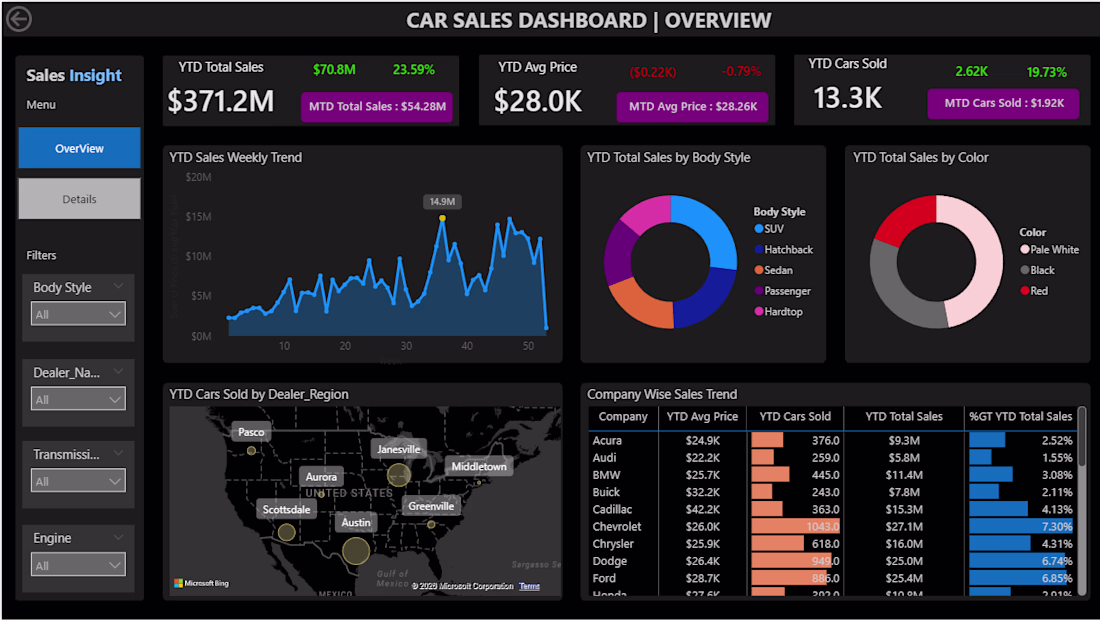Click the $371.2M YTD Total Sales value

pyautogui.click(x=220, y=101)
